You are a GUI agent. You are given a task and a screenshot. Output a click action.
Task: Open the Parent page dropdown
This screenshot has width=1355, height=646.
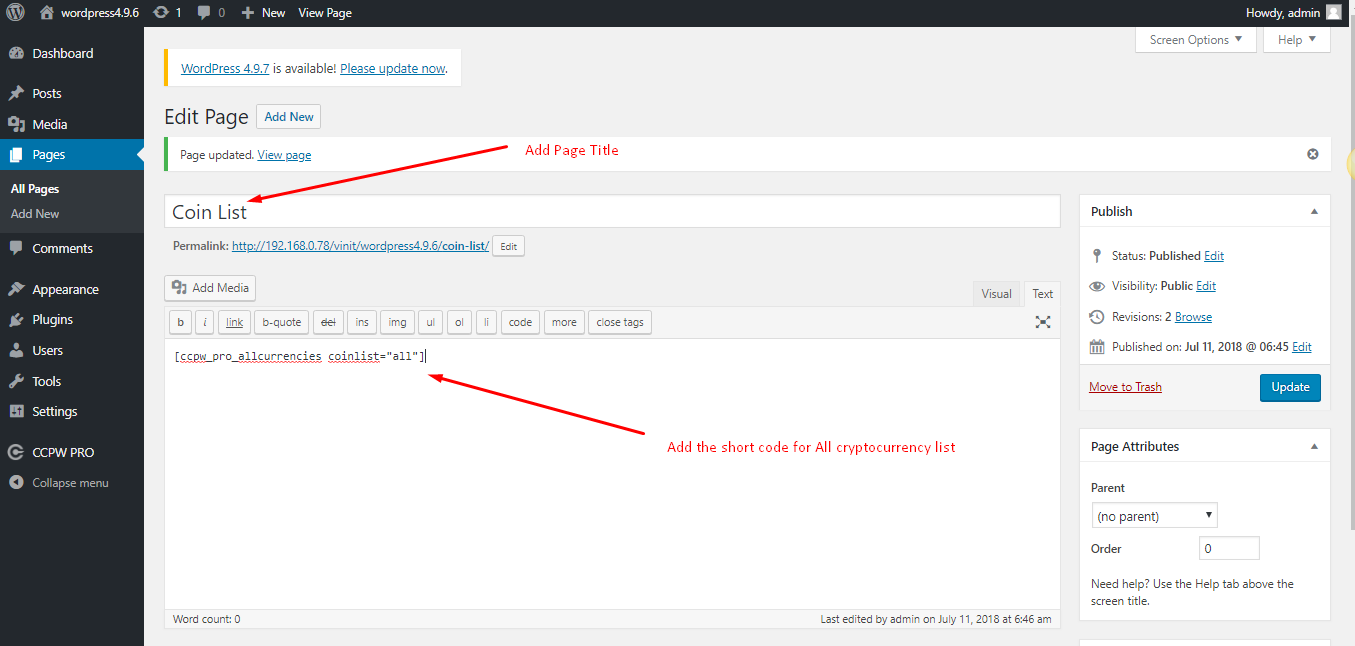(1155, 516)
